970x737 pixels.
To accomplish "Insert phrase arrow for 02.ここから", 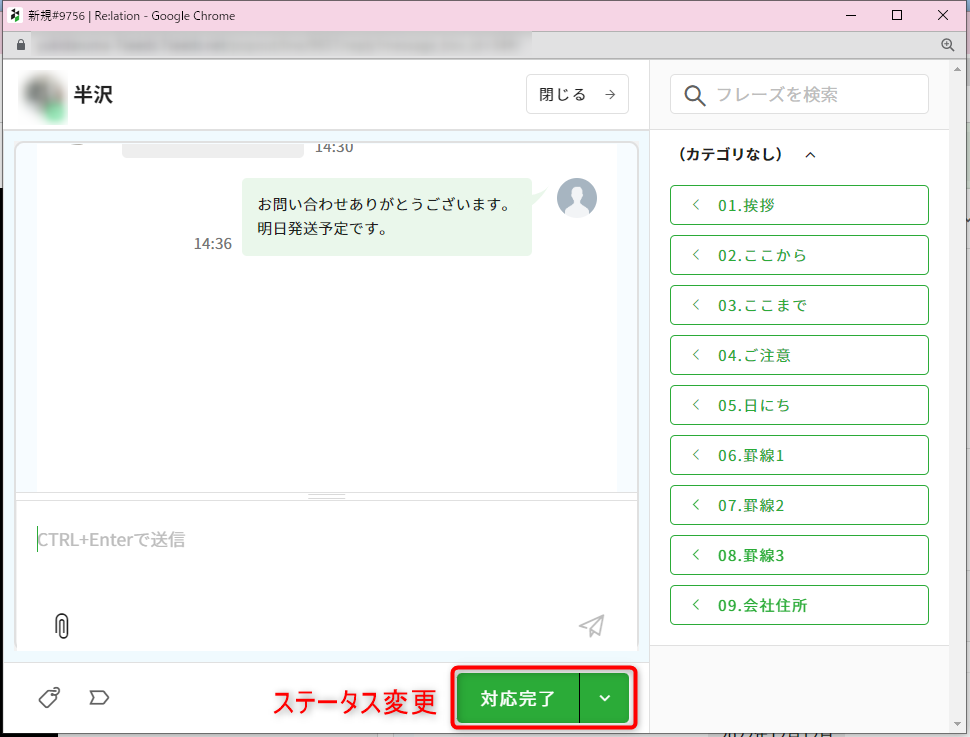I will (697, 255).
